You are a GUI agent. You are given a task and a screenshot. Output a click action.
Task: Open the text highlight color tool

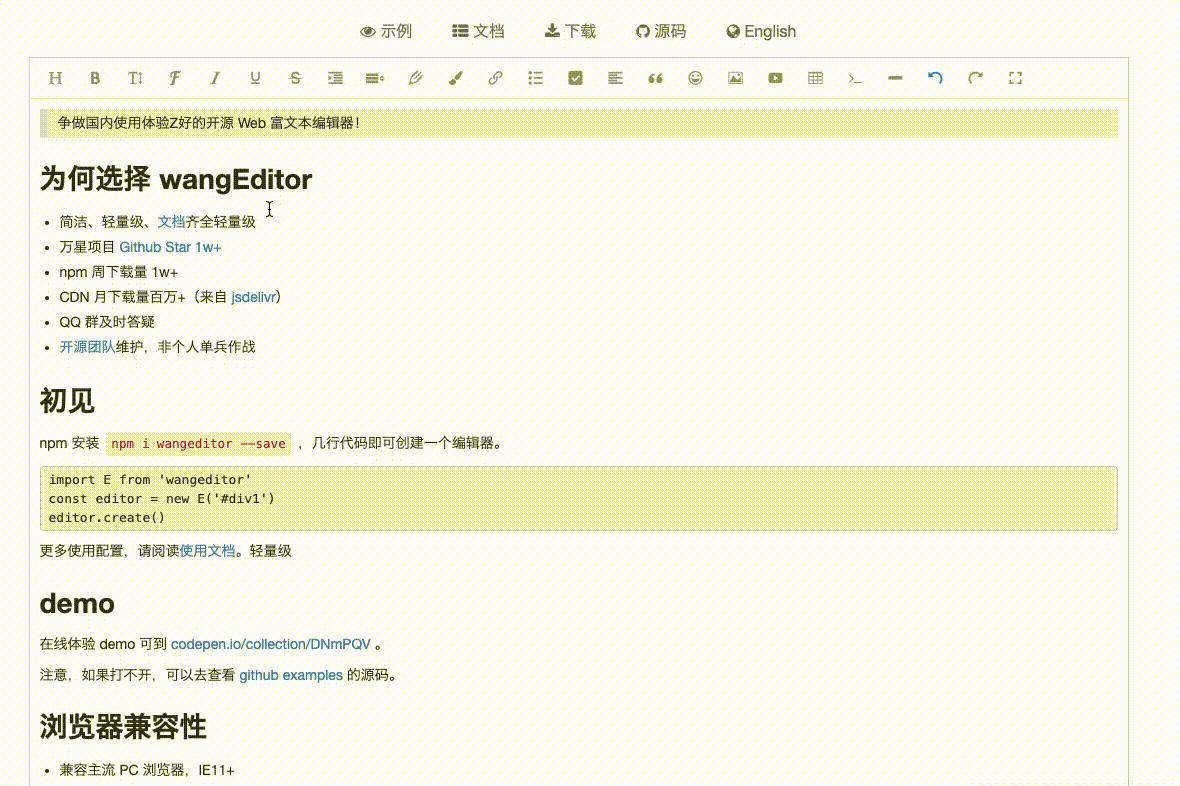click(x=455, y=77)
